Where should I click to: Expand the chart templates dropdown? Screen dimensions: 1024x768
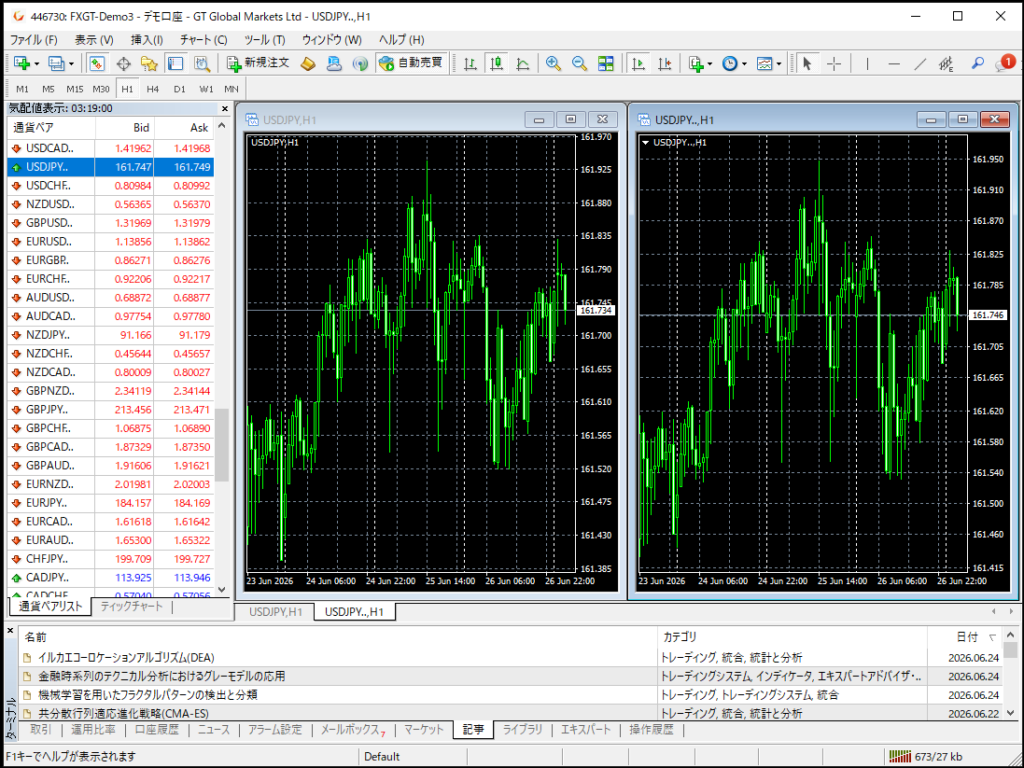pos(778,64)
